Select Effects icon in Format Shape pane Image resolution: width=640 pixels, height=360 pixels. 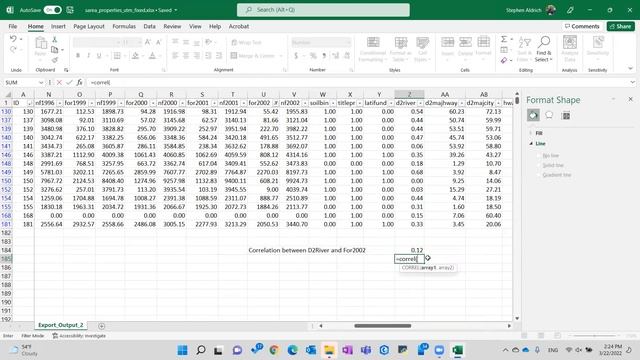(549, 116)
